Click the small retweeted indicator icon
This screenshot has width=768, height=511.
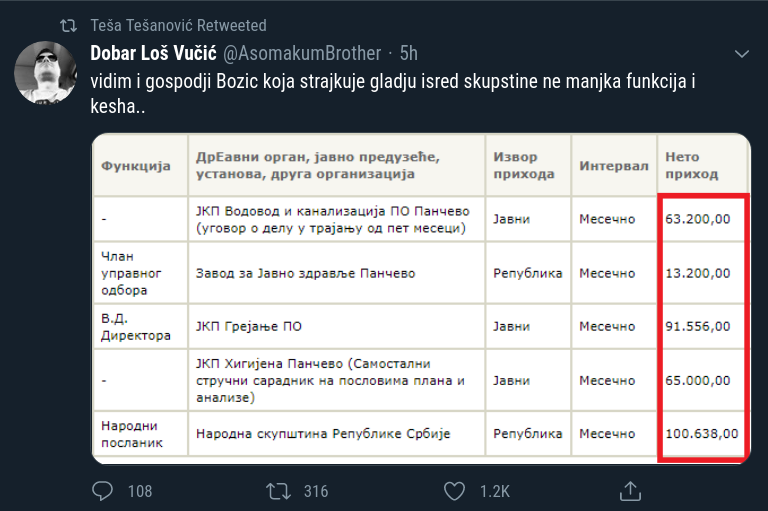[68, 25]
